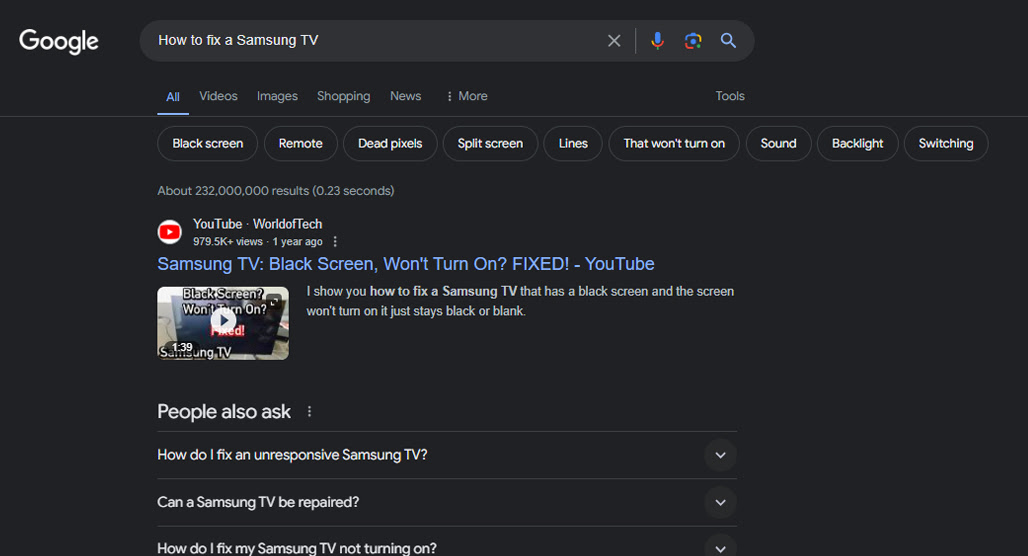Open the Tools search options
1028x556 pixels.
[x=730, y=96]
